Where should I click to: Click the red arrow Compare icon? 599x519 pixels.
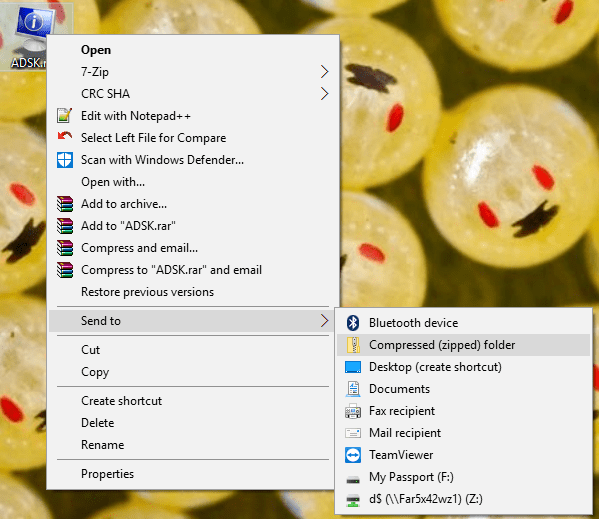pos(65,136)
